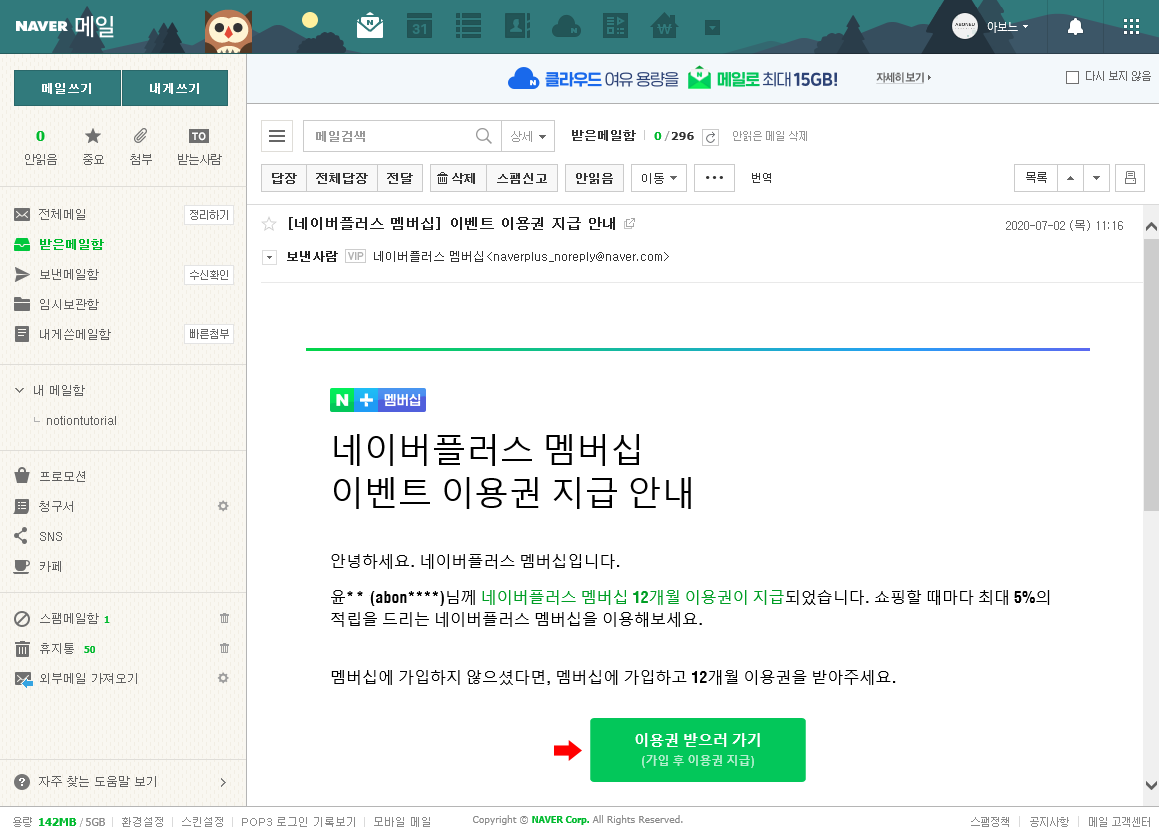Image resolution: width=1159 pixels, height=836 pixels.
Task: Open 휴지통 trash folder
Action: (x=57, y=648)
